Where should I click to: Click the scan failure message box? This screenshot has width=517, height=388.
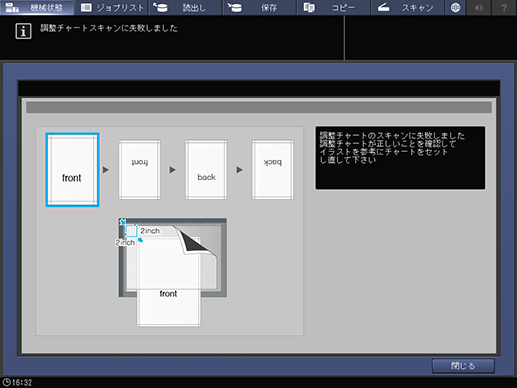(400, 158)
